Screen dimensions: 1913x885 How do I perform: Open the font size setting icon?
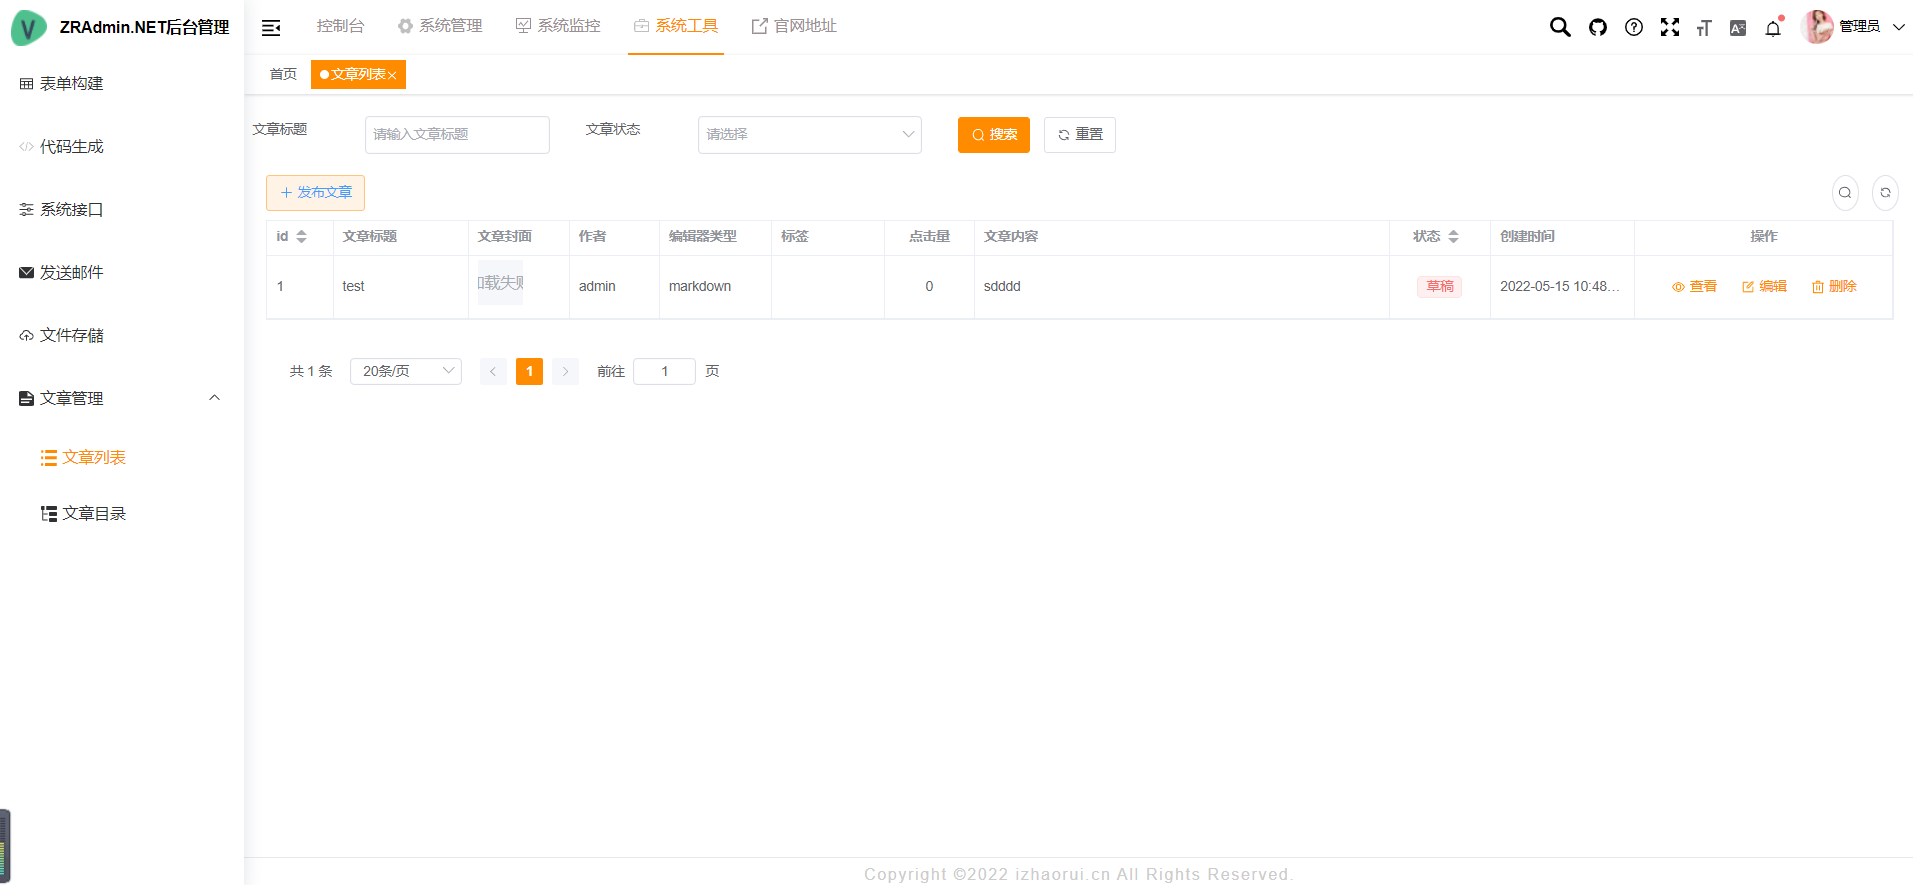click(1704, 28)
